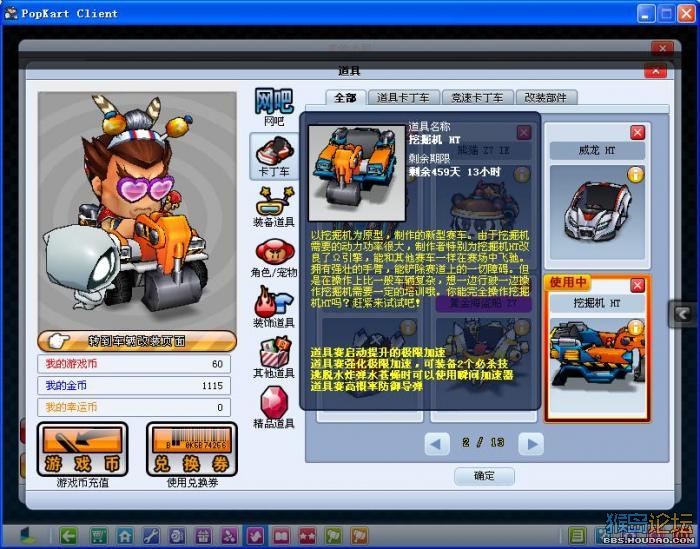Open the 装饰道具 decoration category
Image resolution: width=700 pixels, height=549 pixels.
tap(274, 307)
